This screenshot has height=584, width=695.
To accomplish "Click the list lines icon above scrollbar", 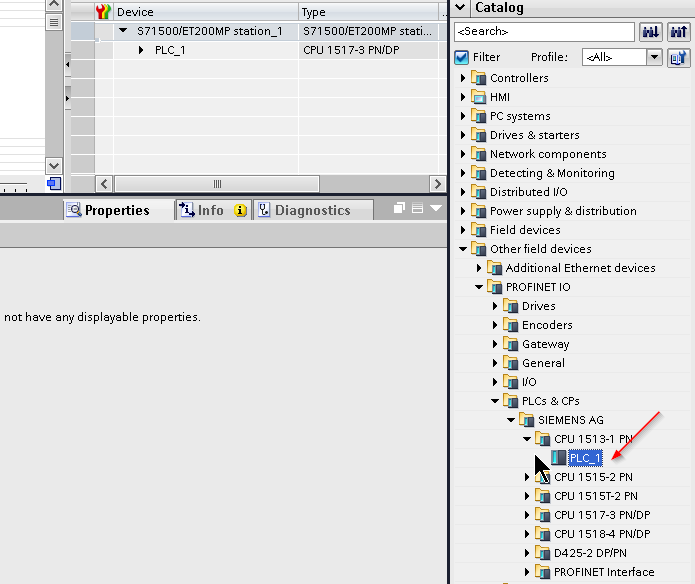I will point(54,22).
